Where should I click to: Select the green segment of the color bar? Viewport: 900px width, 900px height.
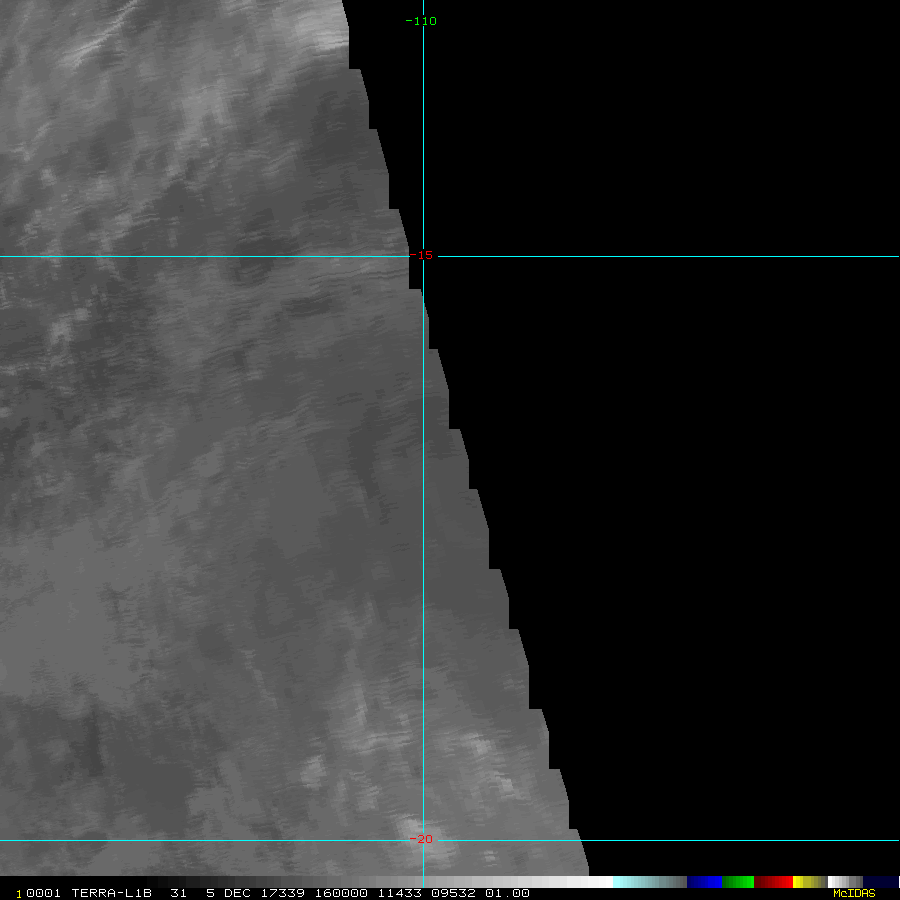pyautogui.click(x=738, y=882)
